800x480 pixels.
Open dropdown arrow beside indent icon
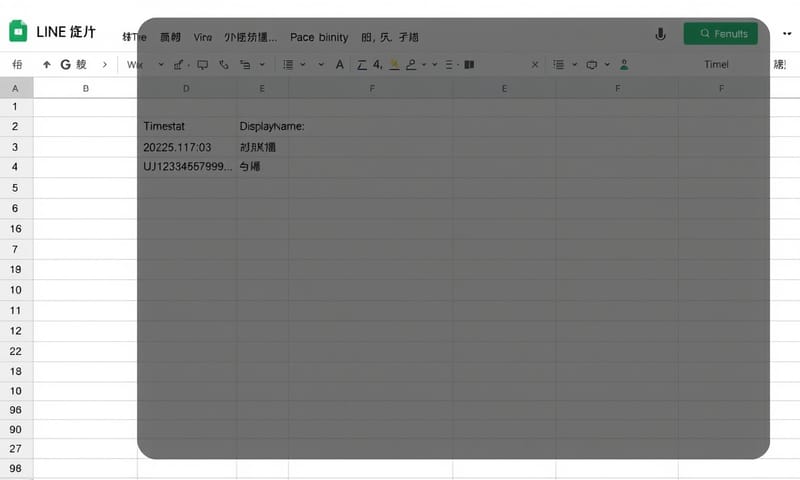click(x=262, y=65)
